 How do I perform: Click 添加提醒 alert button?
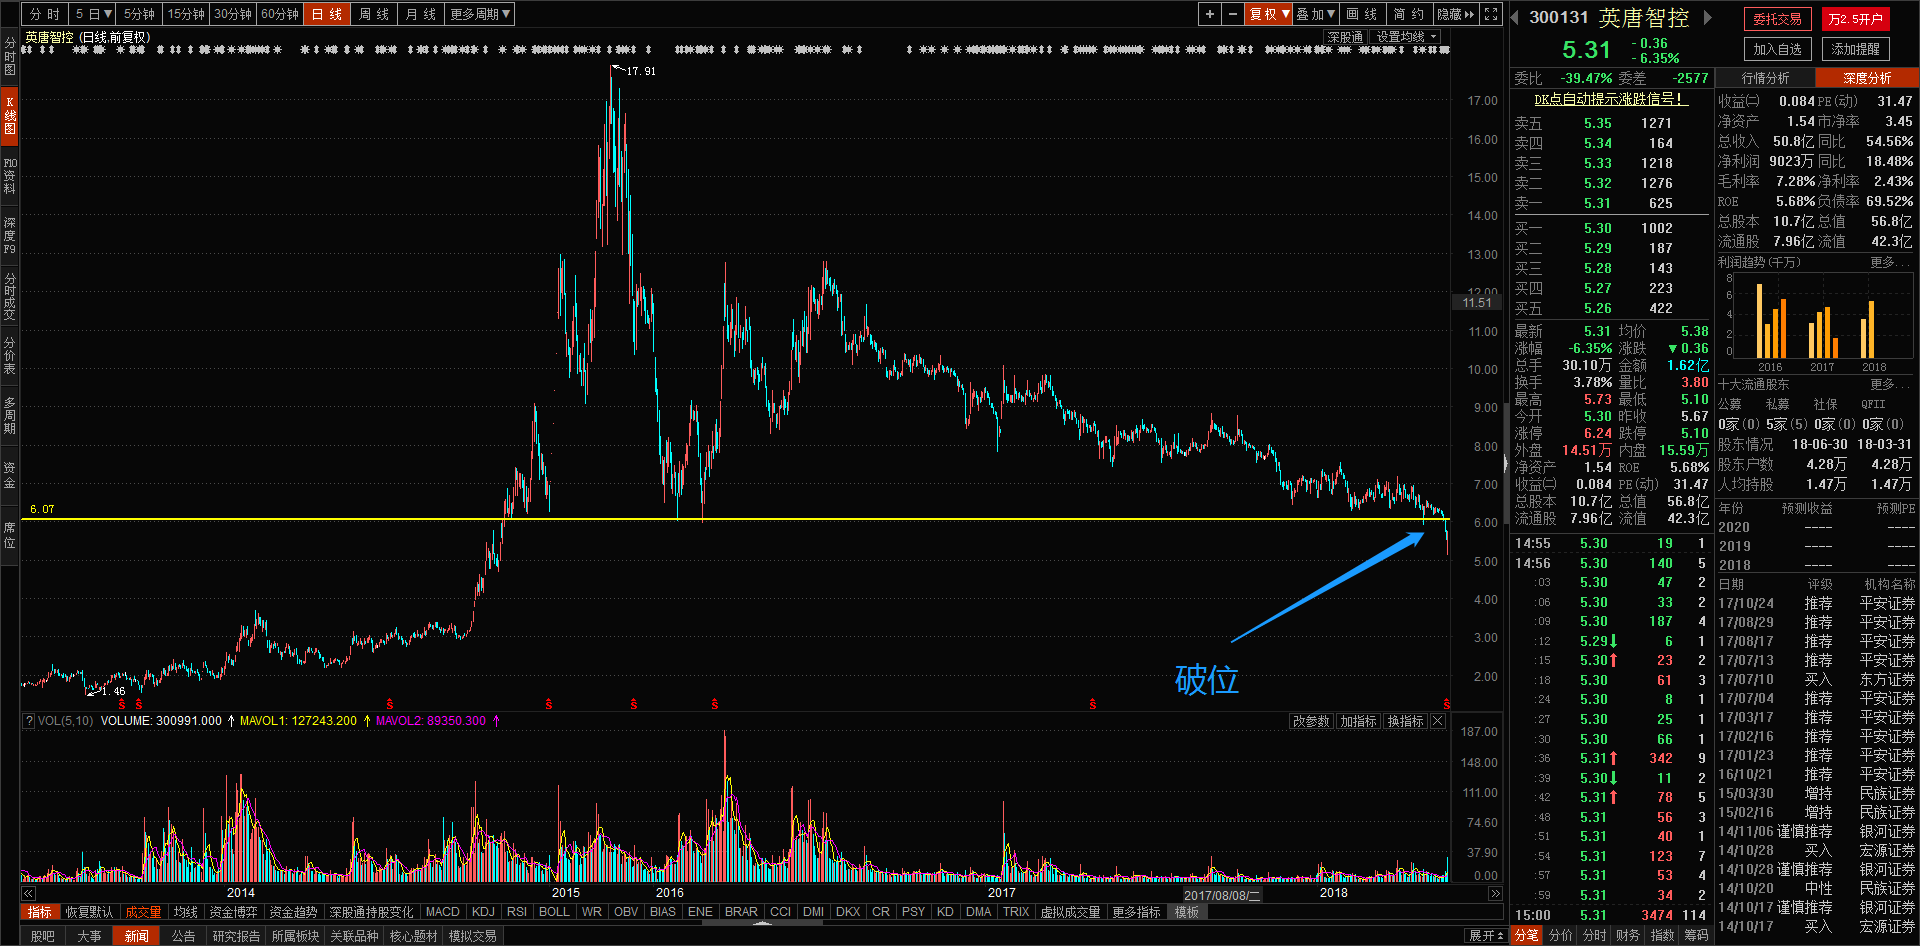pos(1856,49)
